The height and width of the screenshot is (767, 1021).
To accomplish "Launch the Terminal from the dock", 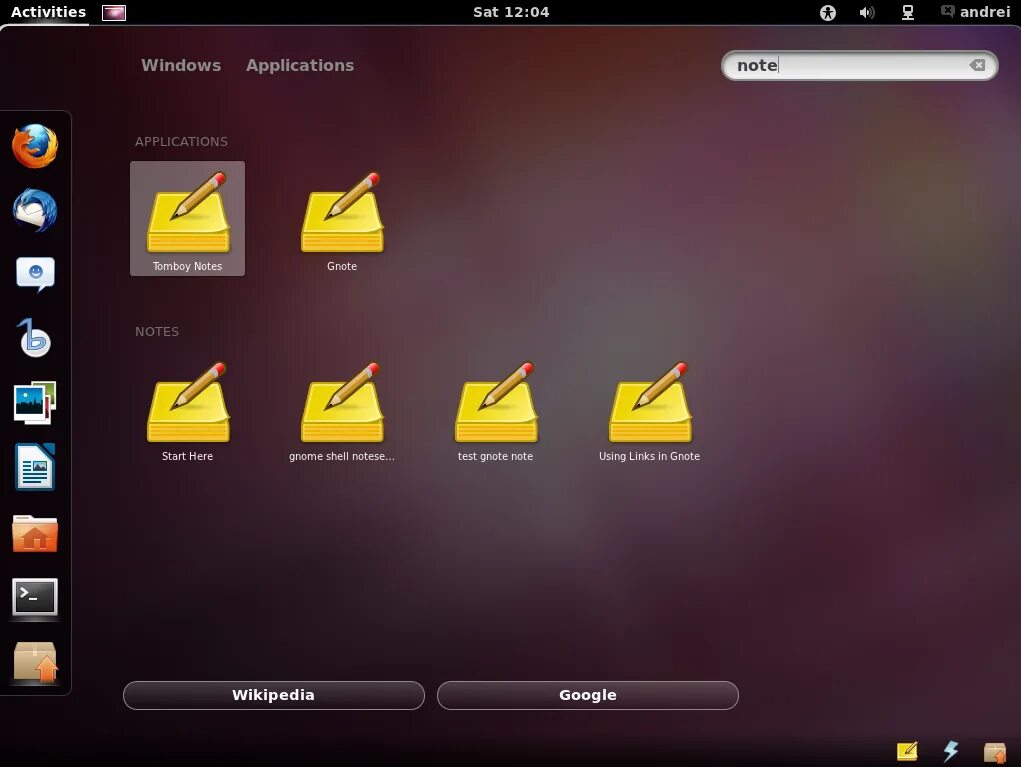I will coord(35,597).
